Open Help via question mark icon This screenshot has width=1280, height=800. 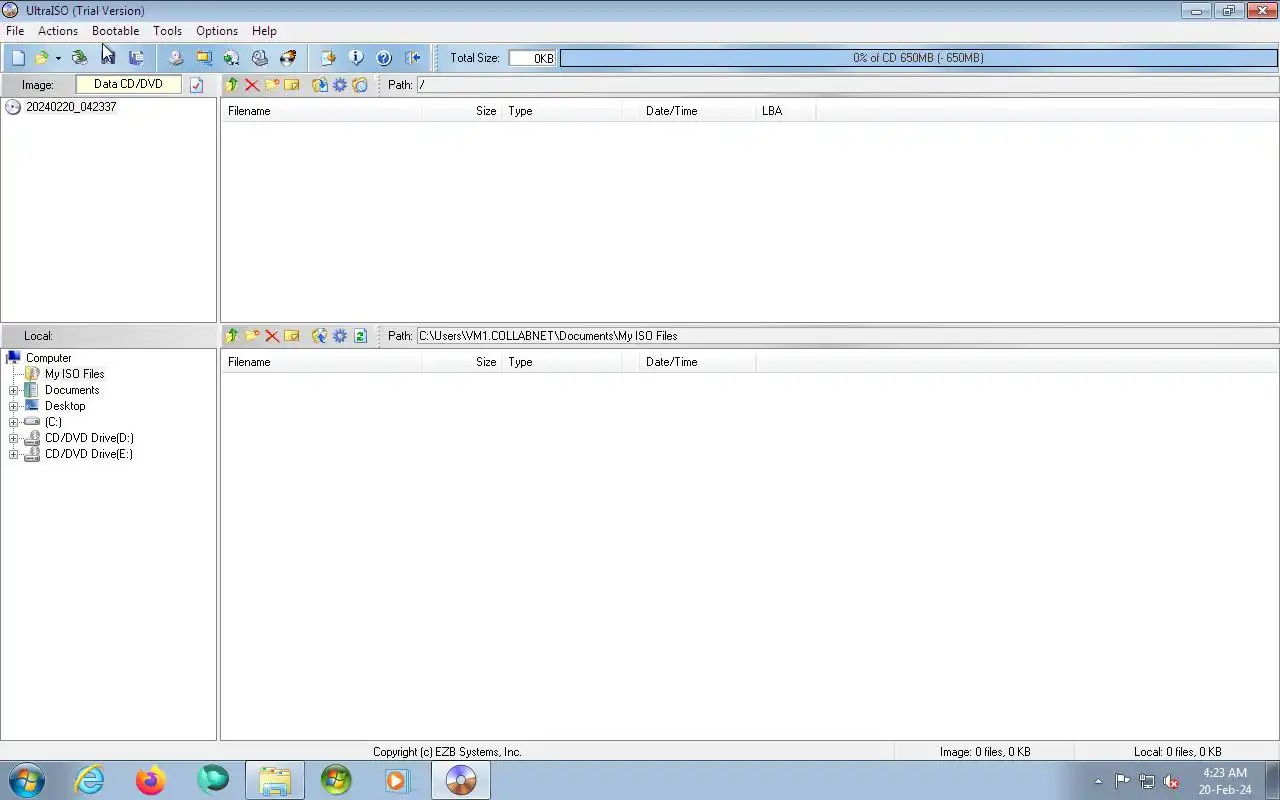click(x=384, y=58)
